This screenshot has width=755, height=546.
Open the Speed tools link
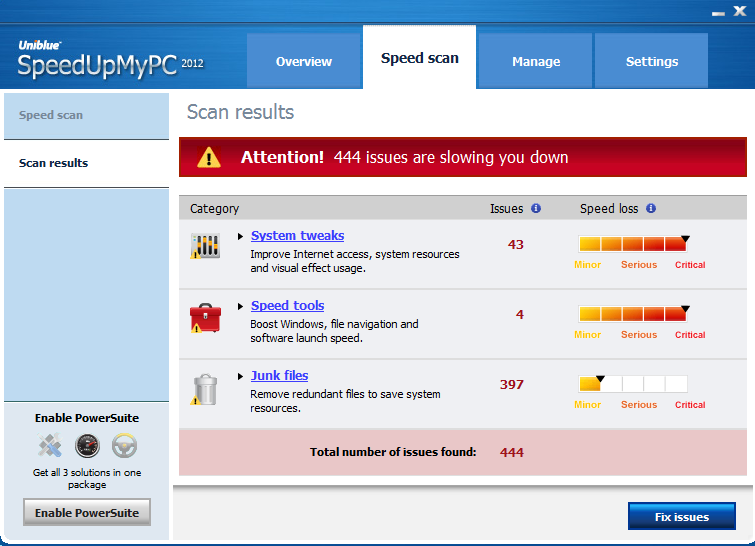coord(287,305)
